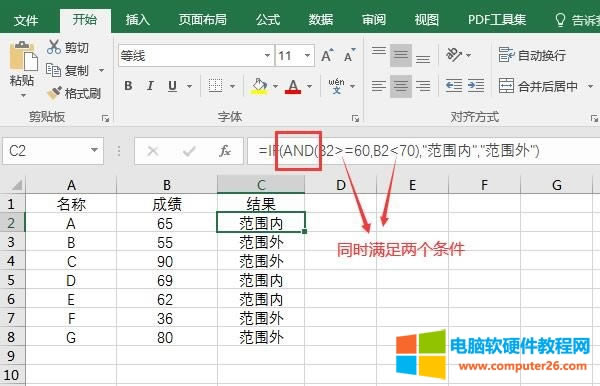Expand orientation dropdown arrow
Image resolution: width=600 pixels, height=386 pixels.
tap(468, 56)
